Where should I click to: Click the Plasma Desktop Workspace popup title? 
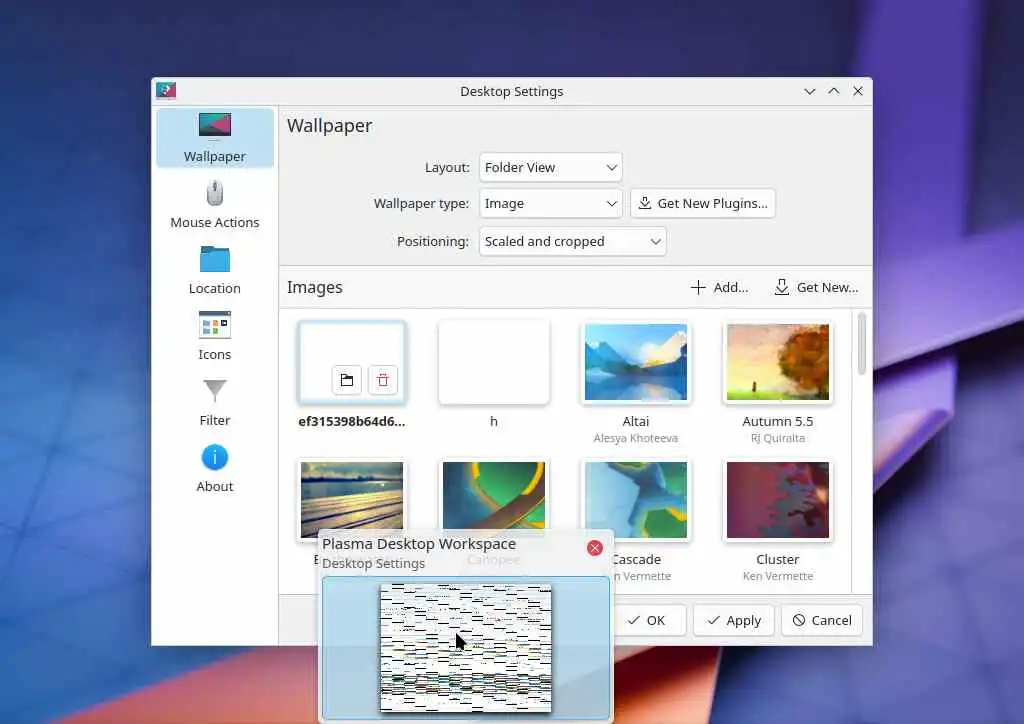pos(419,544)
